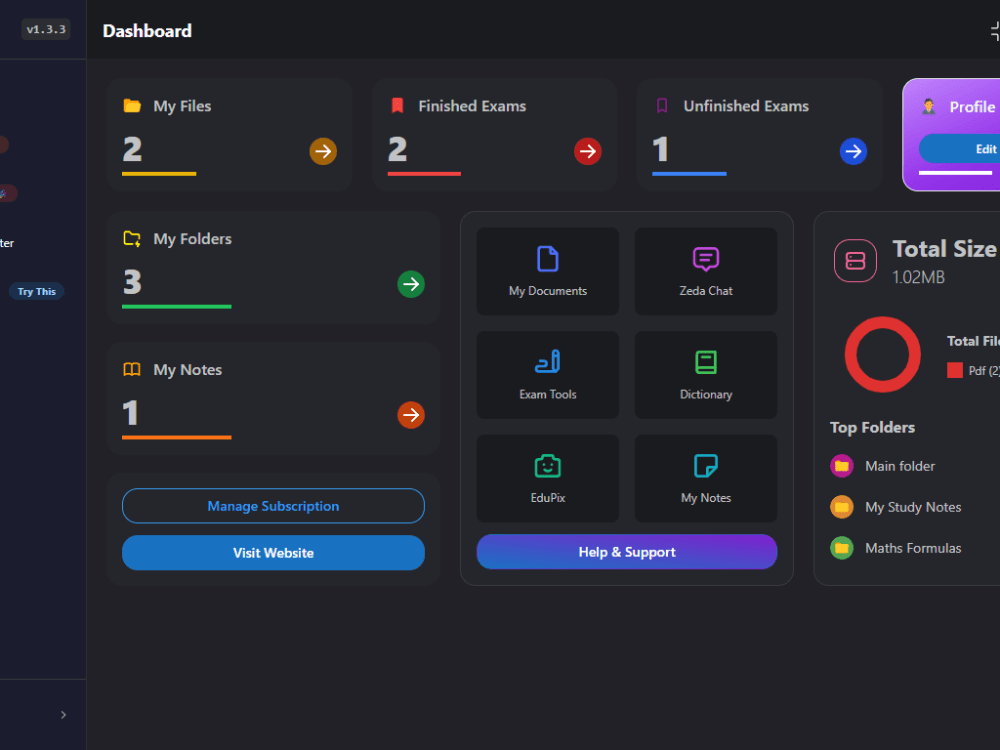Expand the sidebar with the chevron
The image size is (1000, 750).
pos(63,715)
